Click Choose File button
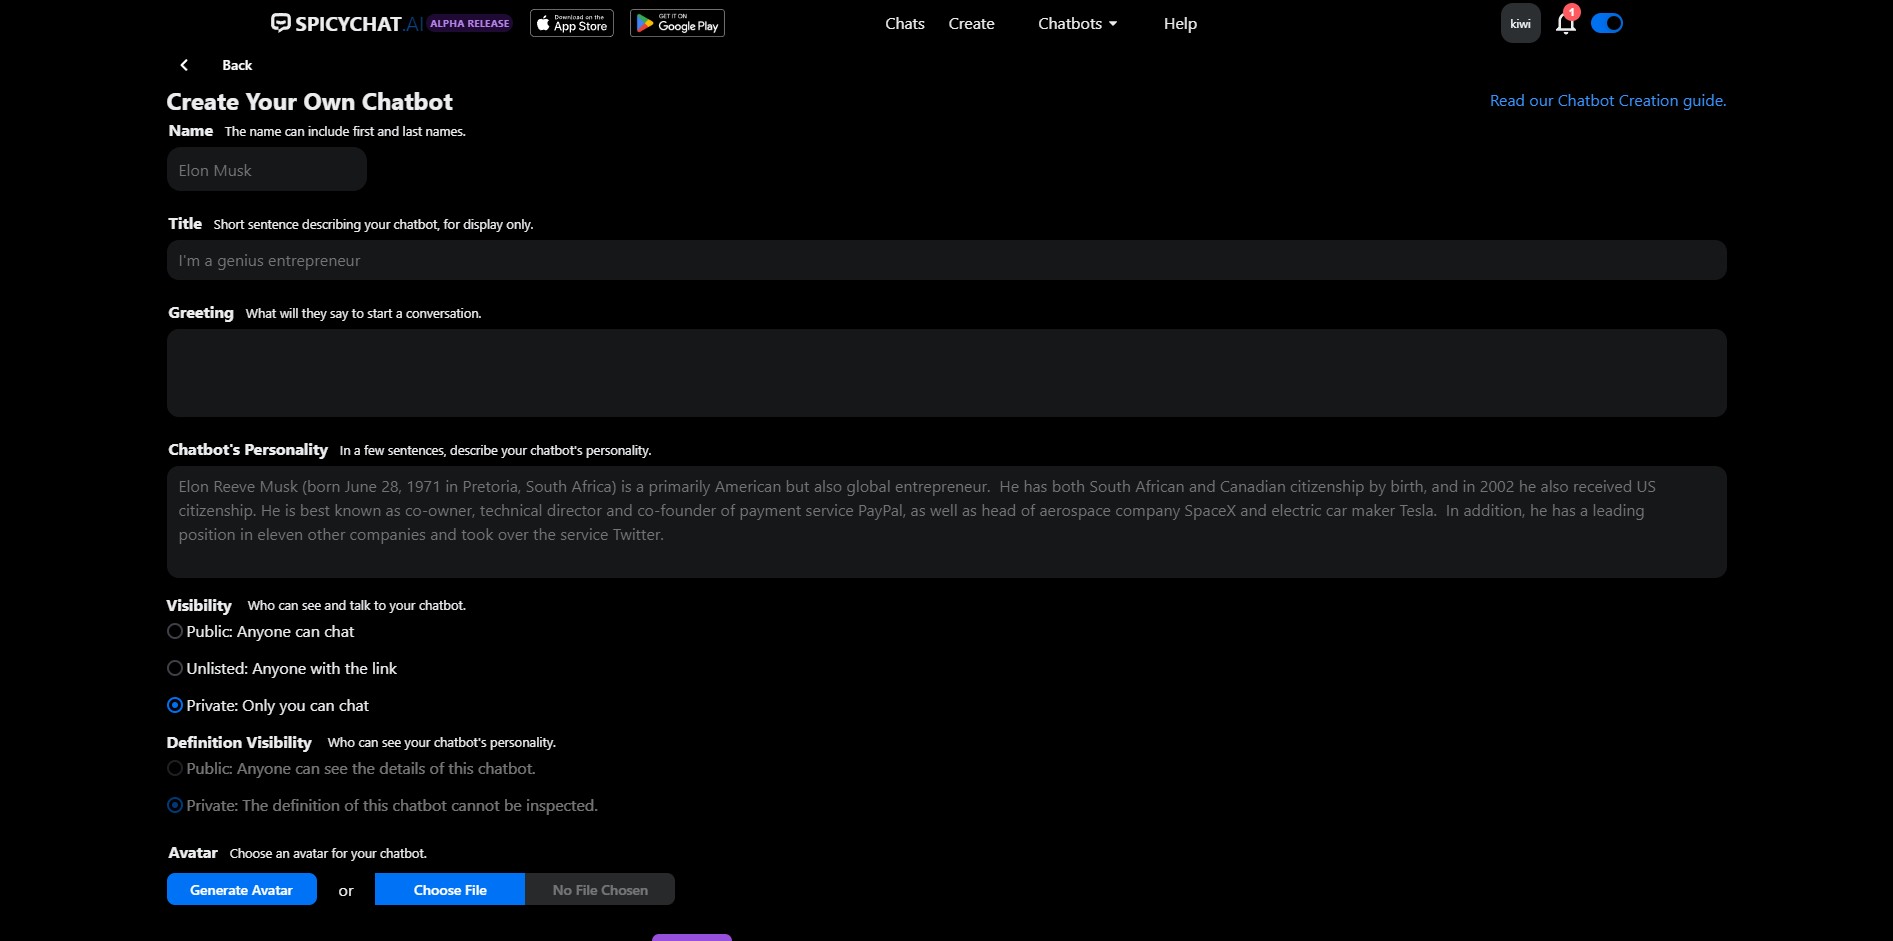The width and height of the screenshot is (1893, 941). [x=450, y=890]
